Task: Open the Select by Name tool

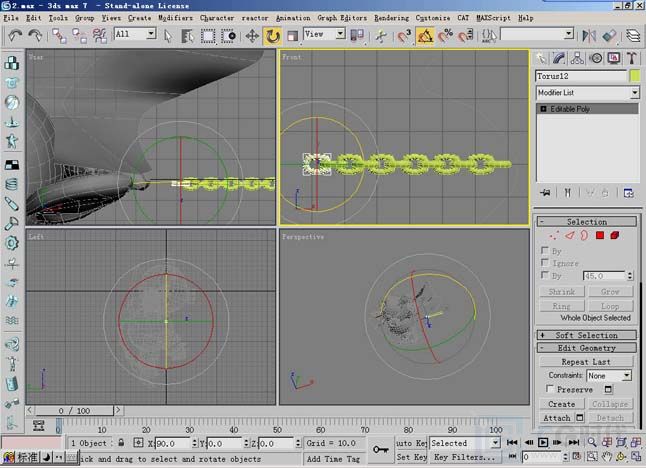Action: [x=187, y=36]
